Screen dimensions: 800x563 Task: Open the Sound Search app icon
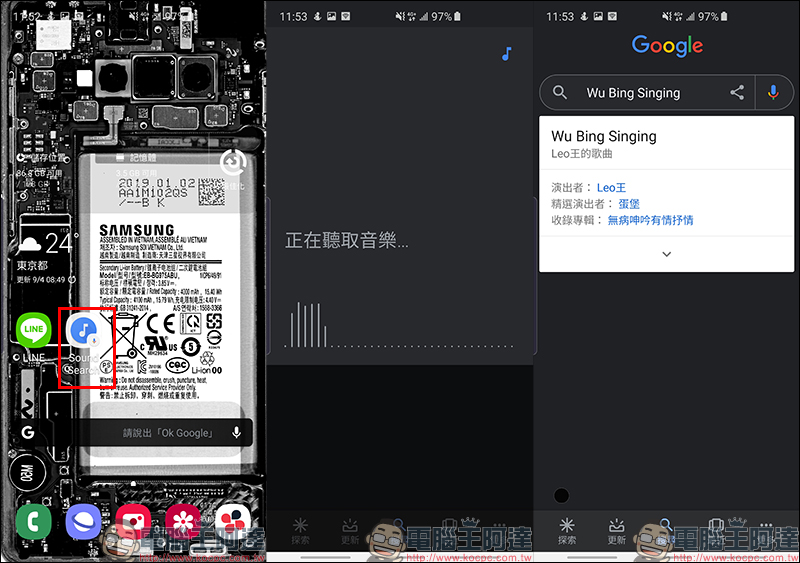pos(84,330)
